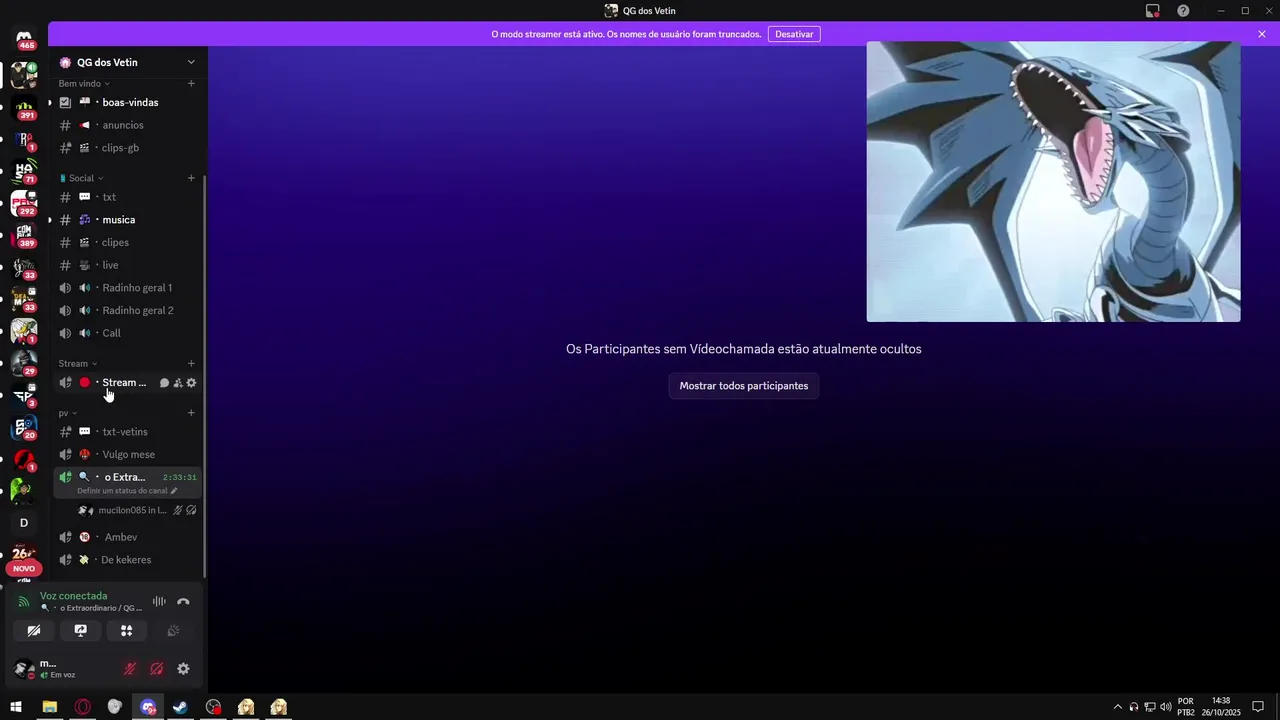
Task: Disconnect from voice call
Action: pyautogui.click(x=183, y=601)
